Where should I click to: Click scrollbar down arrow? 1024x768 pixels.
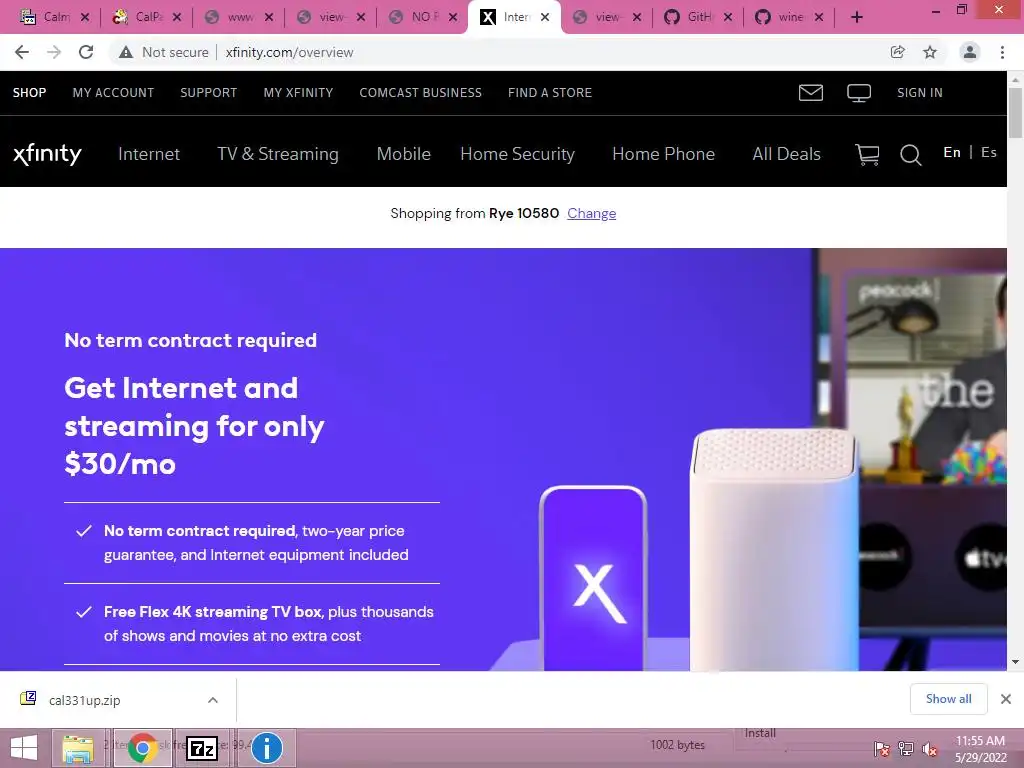[x=1015, y=662]
